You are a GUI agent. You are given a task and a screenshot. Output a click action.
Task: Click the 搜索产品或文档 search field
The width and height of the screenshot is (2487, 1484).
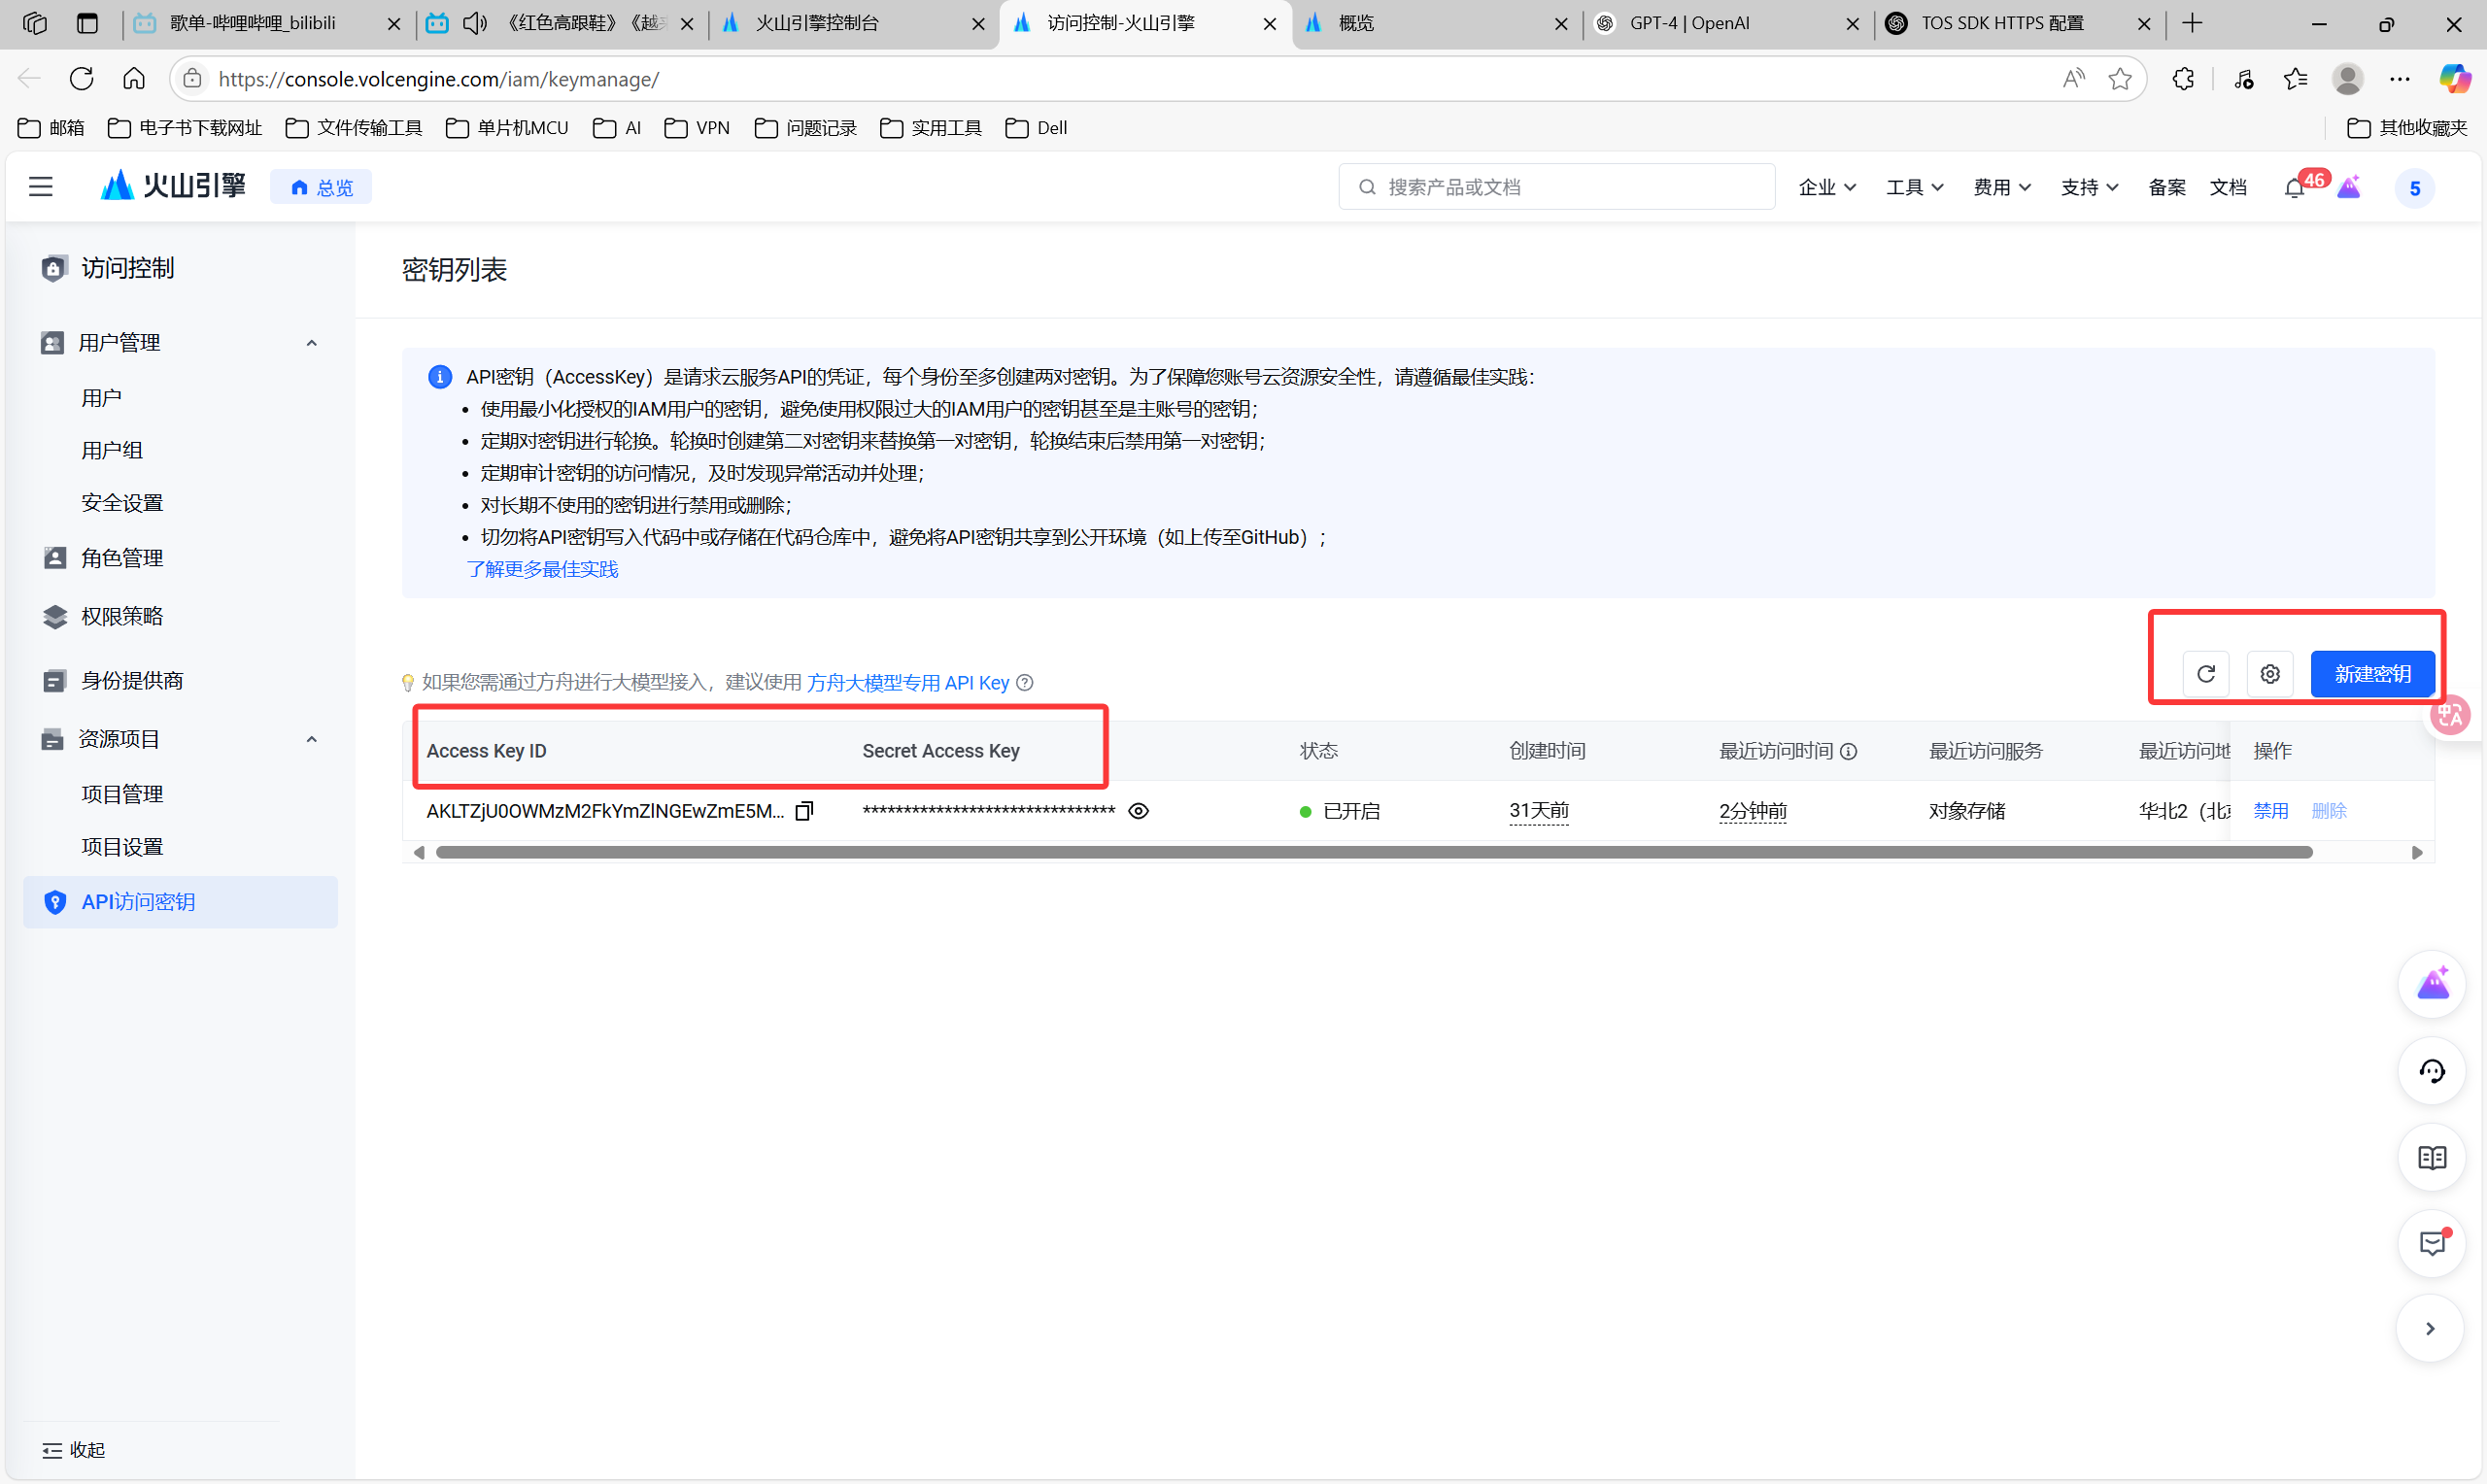coord(1560,187)
